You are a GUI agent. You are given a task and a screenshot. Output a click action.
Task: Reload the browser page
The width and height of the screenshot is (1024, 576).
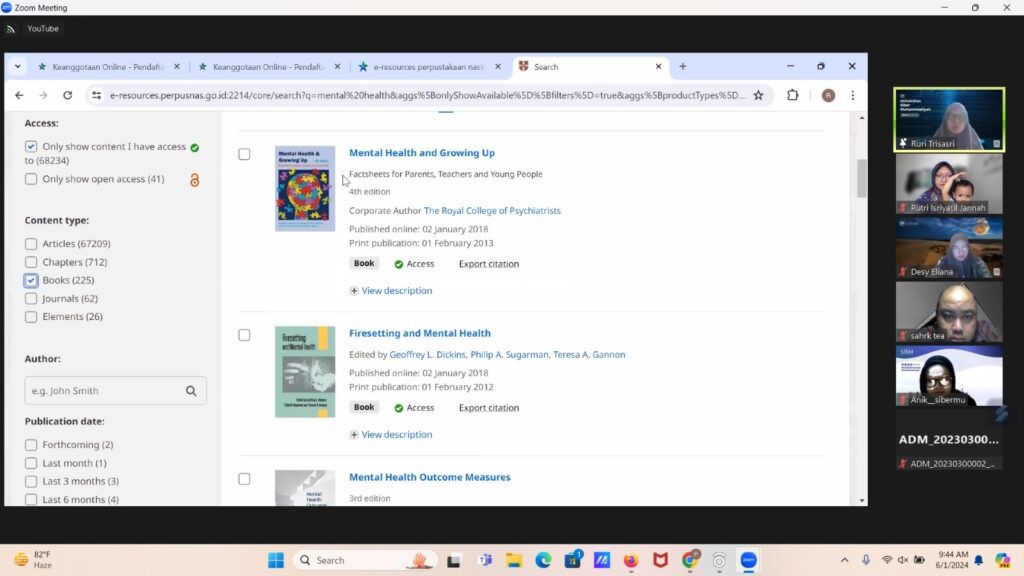coord(67,95)
